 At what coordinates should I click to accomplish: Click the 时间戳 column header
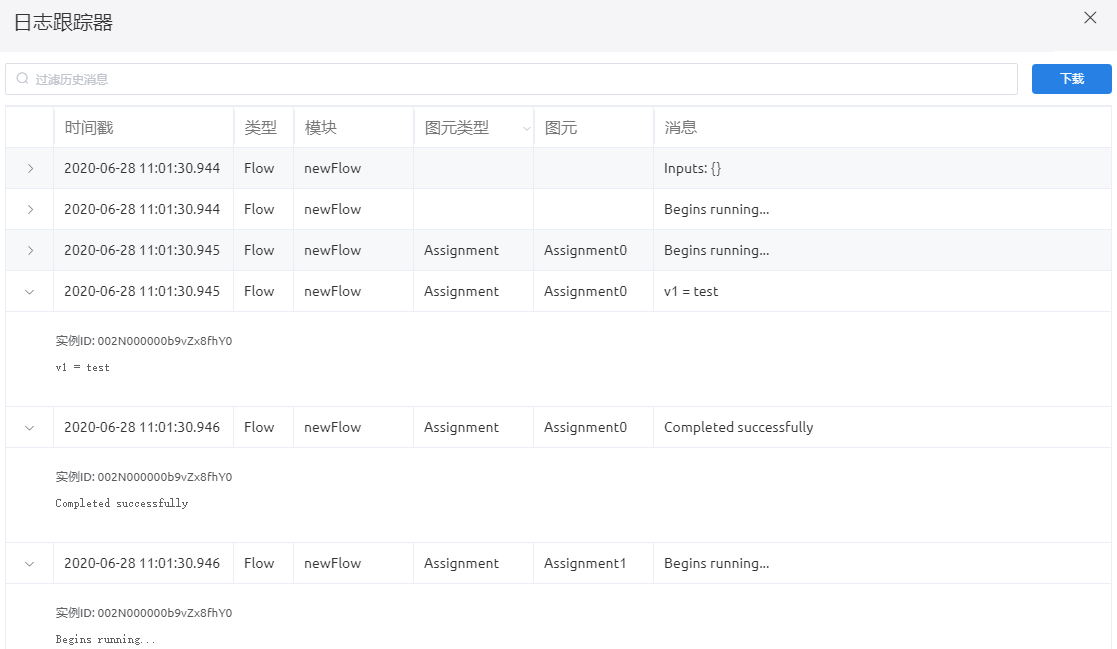click(89, 128)
